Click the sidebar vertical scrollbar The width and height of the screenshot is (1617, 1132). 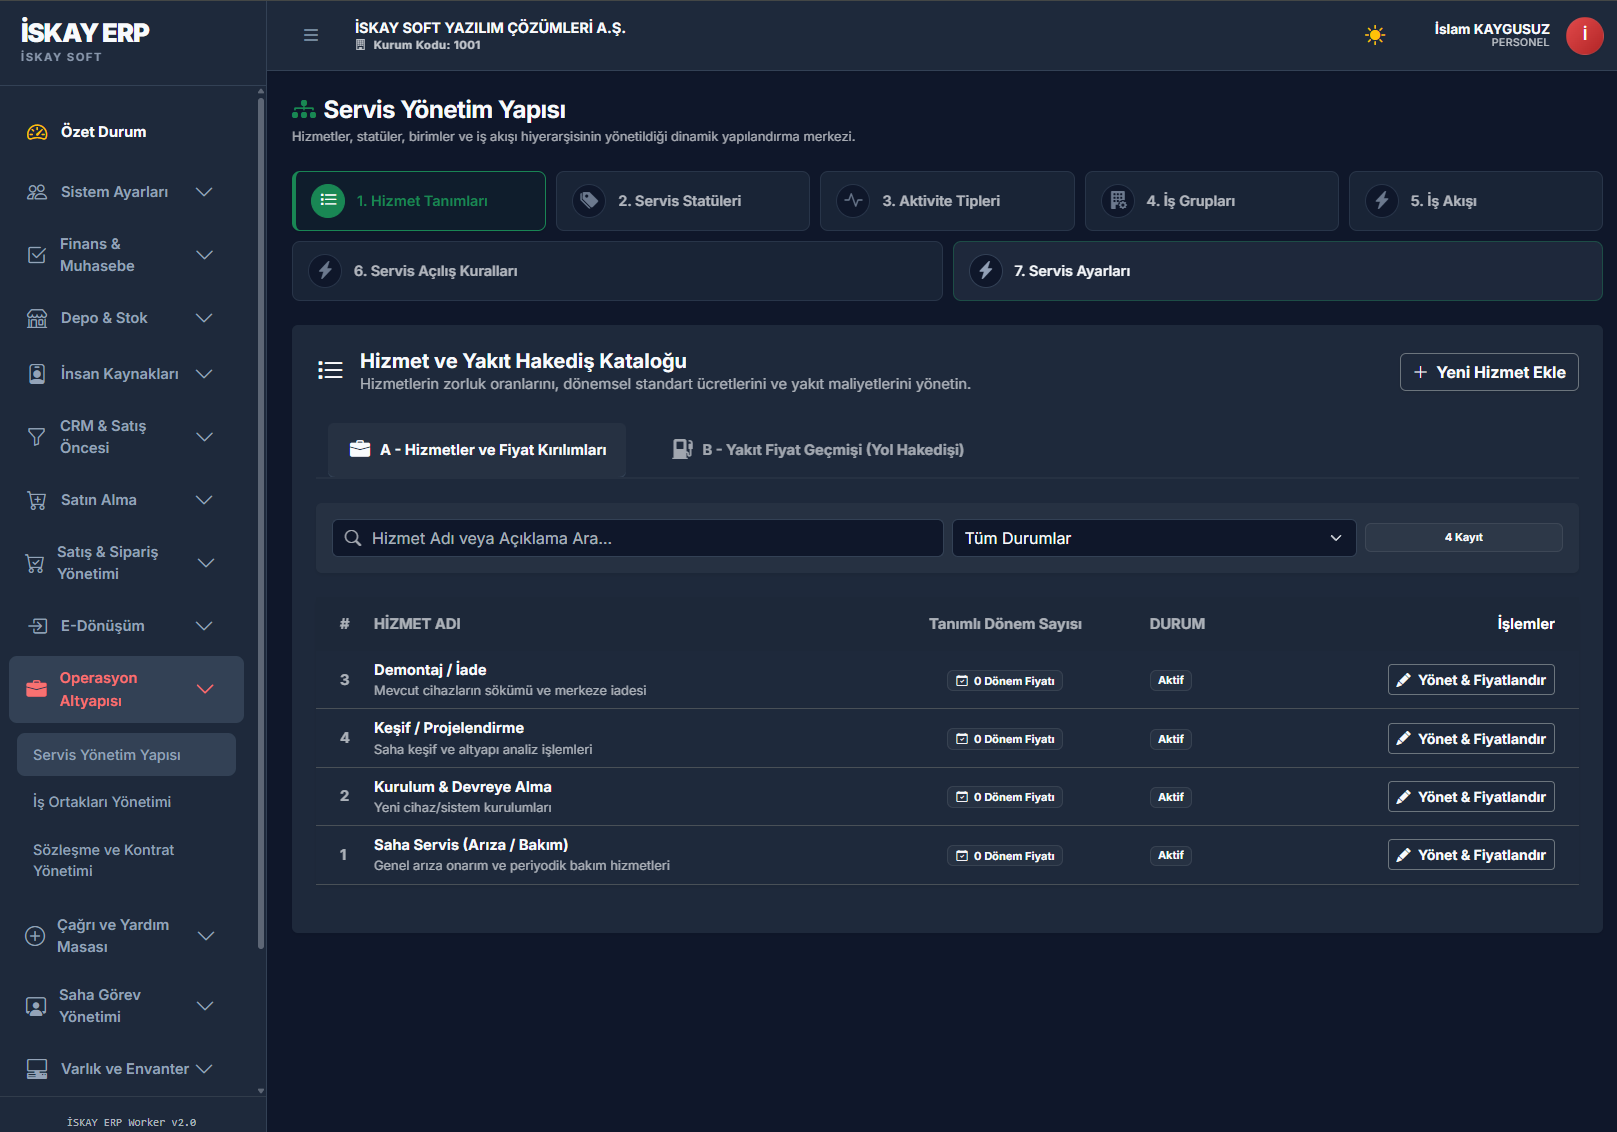pyautogui.click(x=261, y=520)
